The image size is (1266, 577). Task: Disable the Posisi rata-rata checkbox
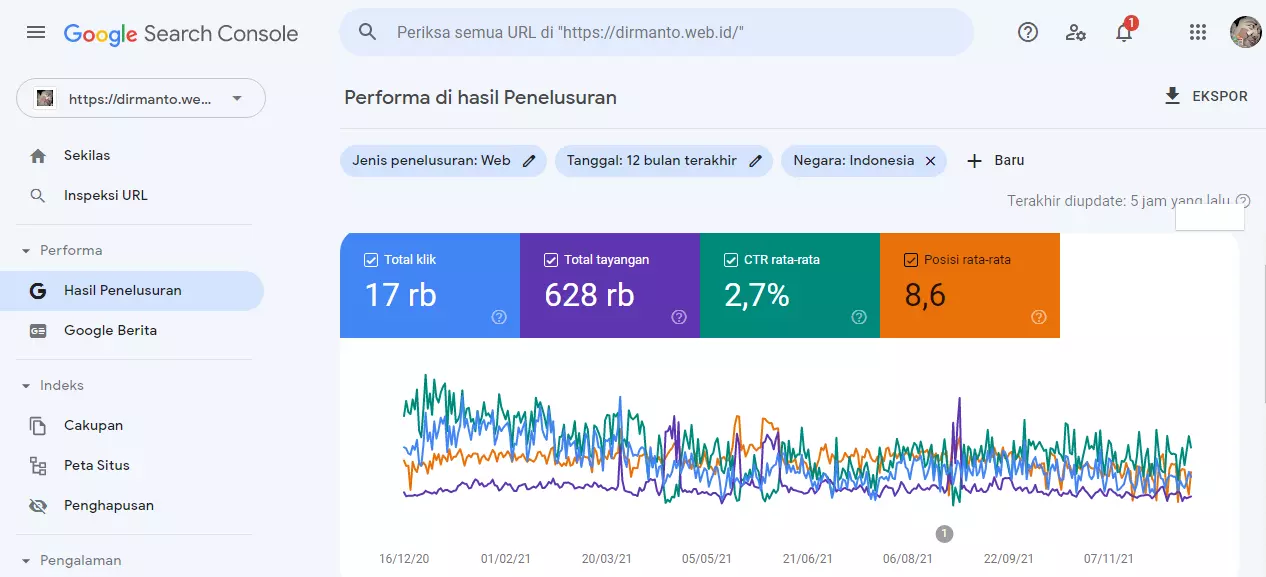coord(911,260)
